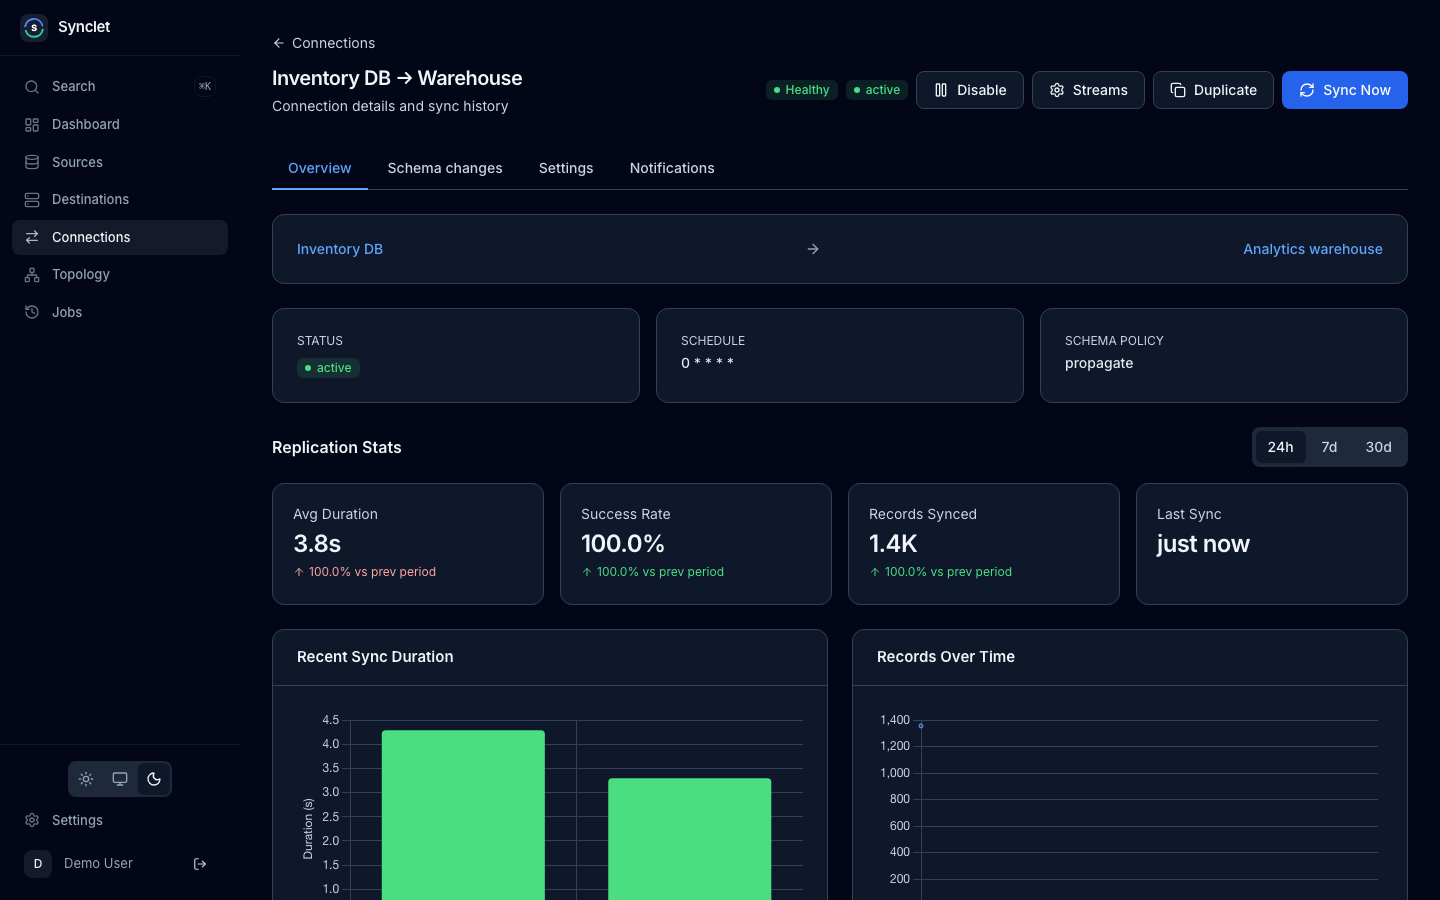Screen dimensions: 1440x900
Task: Click the Success Rate value 100.0%
Action: (x=623, y=544)
